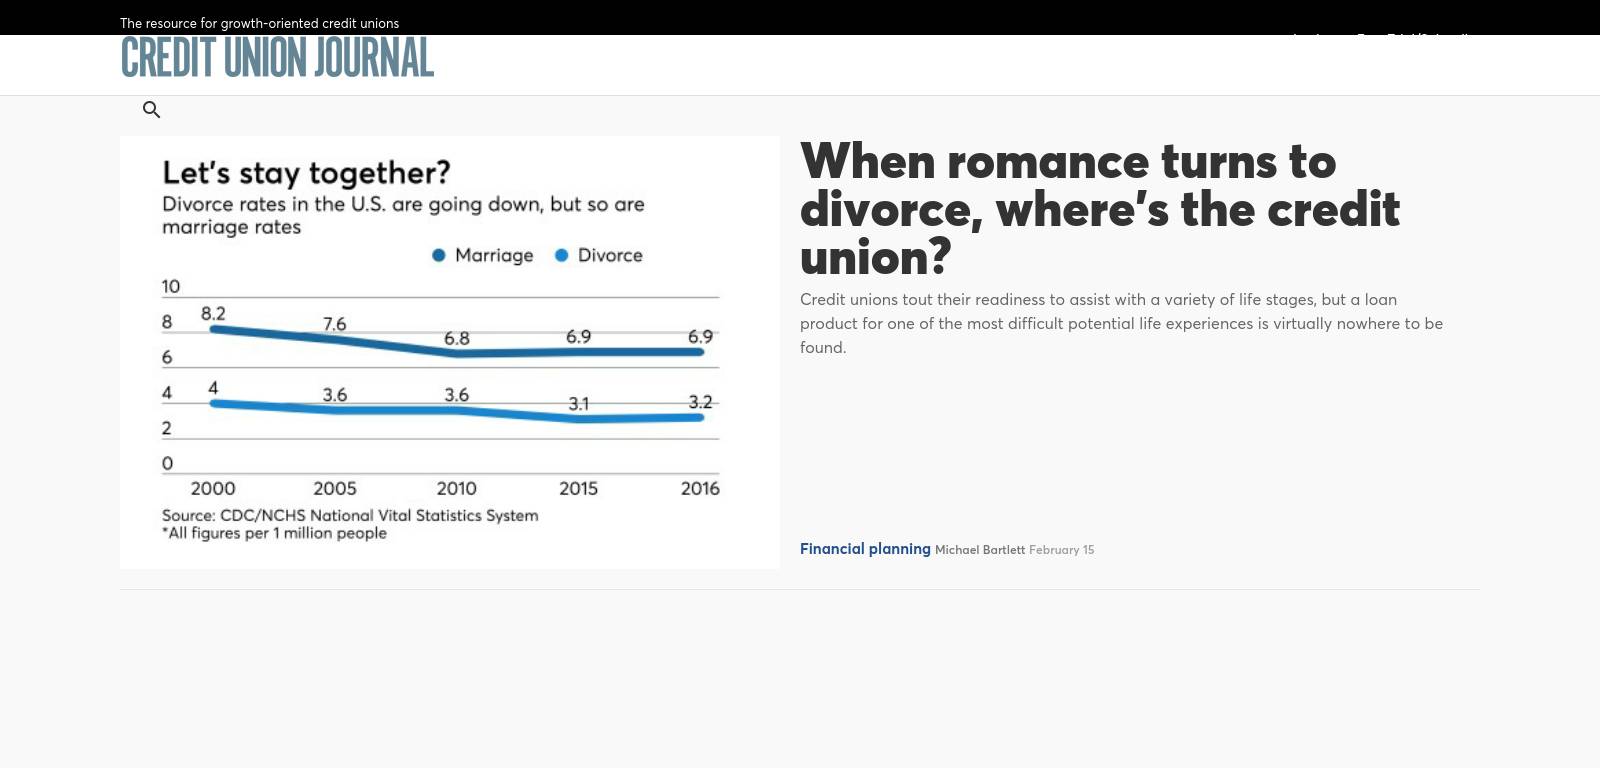Click the Marriage legend text label
Viewport: 1600px width, 768px height.
pyautogui.click(x=494, y=256)
